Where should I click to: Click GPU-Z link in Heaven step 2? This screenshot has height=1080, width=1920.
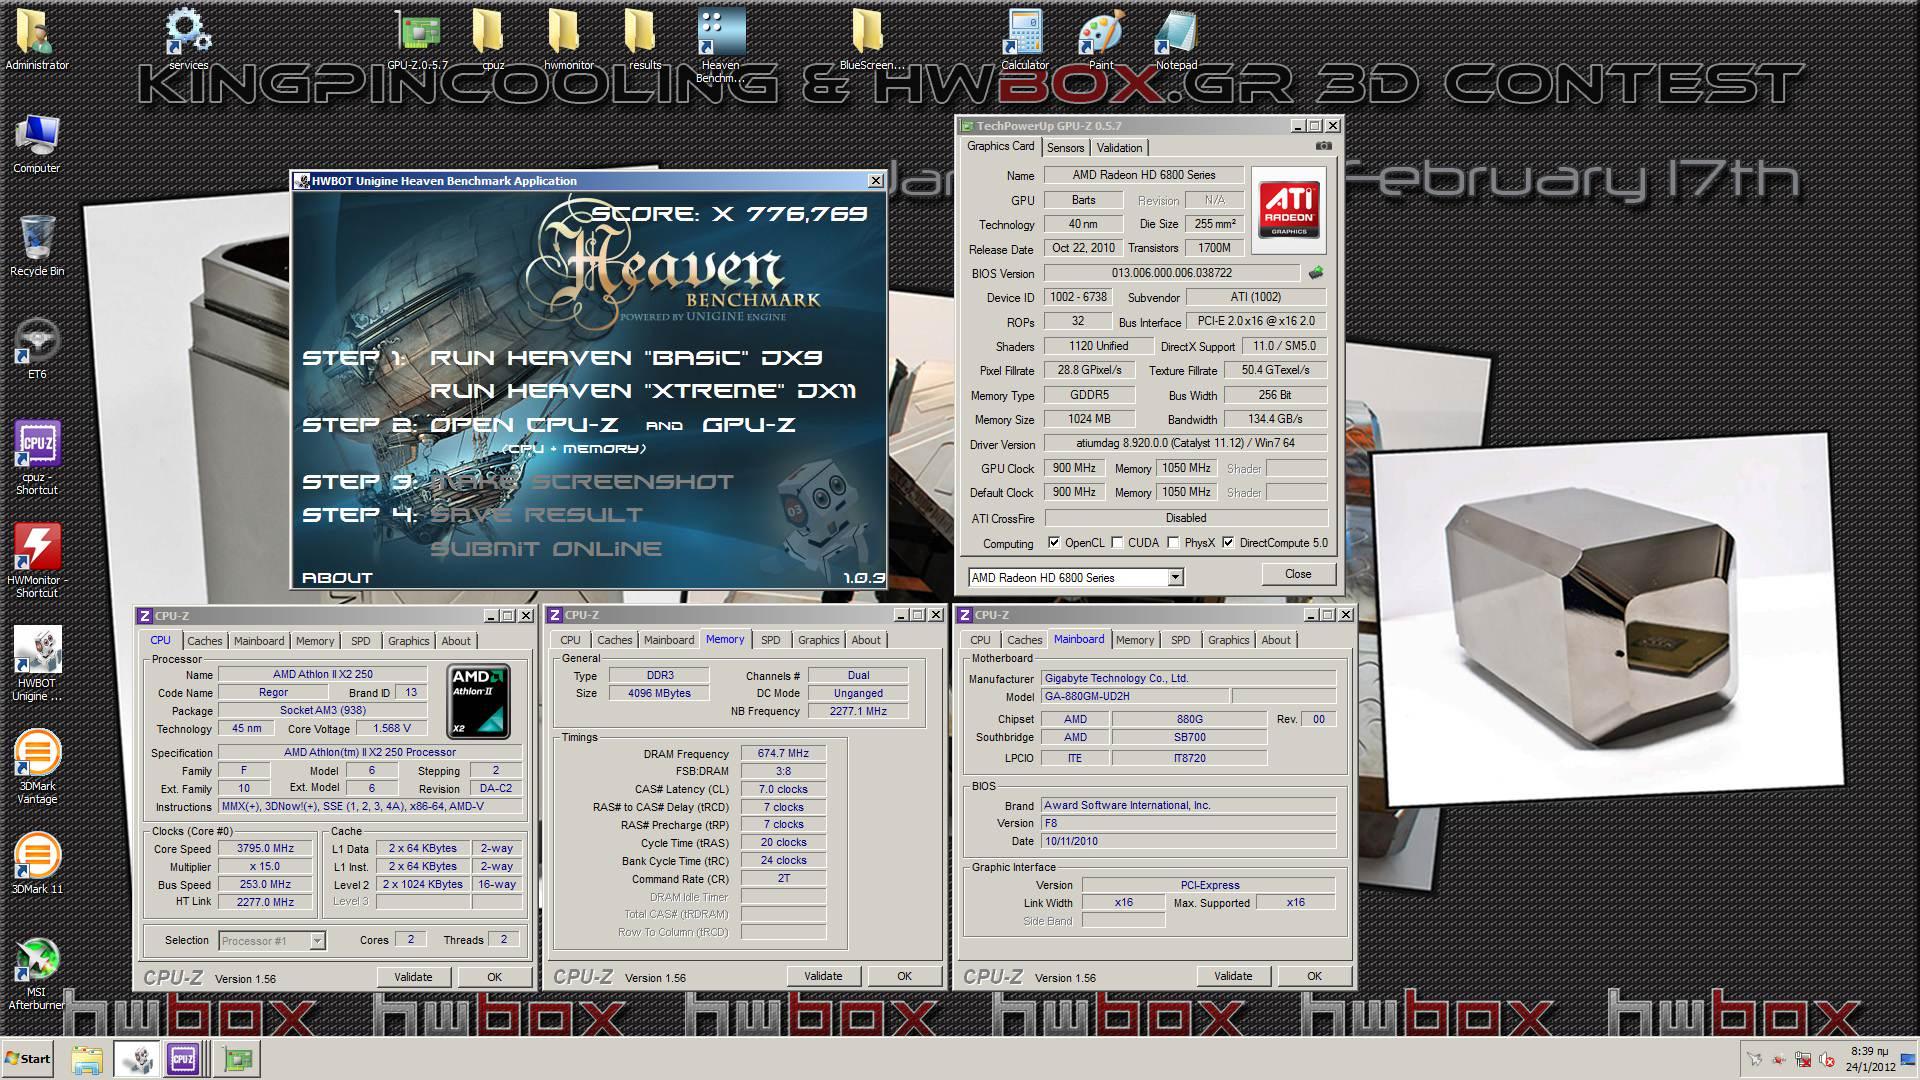749,425
